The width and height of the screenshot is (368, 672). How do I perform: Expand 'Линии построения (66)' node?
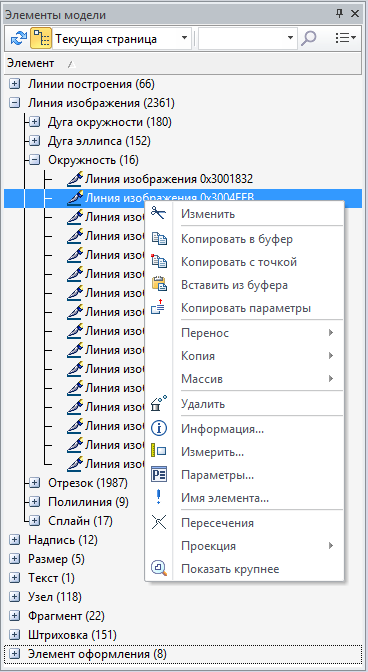click(15, 84)
